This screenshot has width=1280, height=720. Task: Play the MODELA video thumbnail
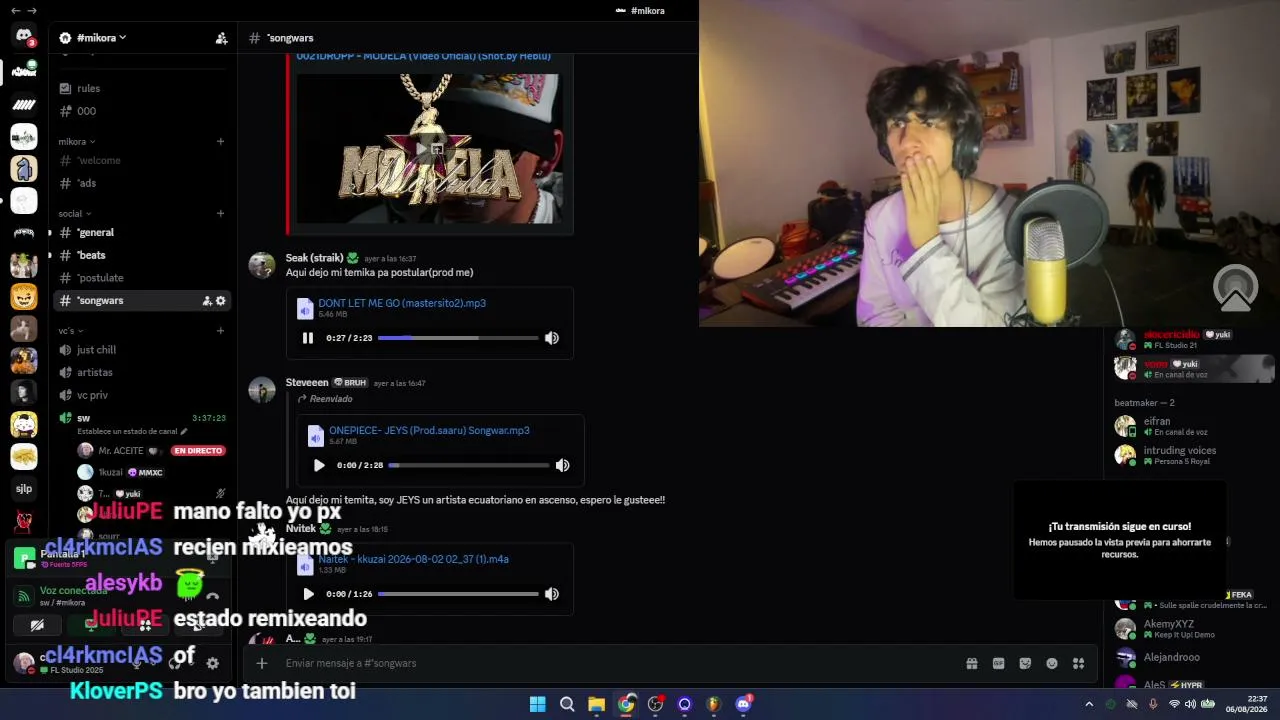tap(429, 148)
